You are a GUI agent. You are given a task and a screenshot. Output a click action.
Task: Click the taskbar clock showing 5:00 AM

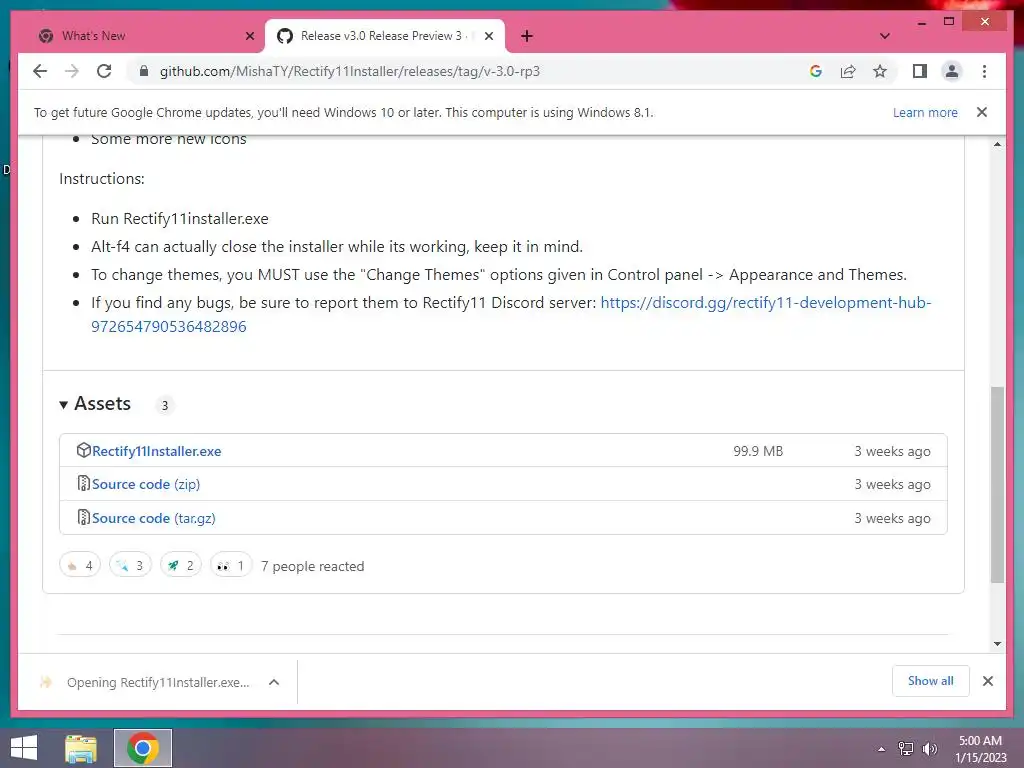[x=980, y=749]
